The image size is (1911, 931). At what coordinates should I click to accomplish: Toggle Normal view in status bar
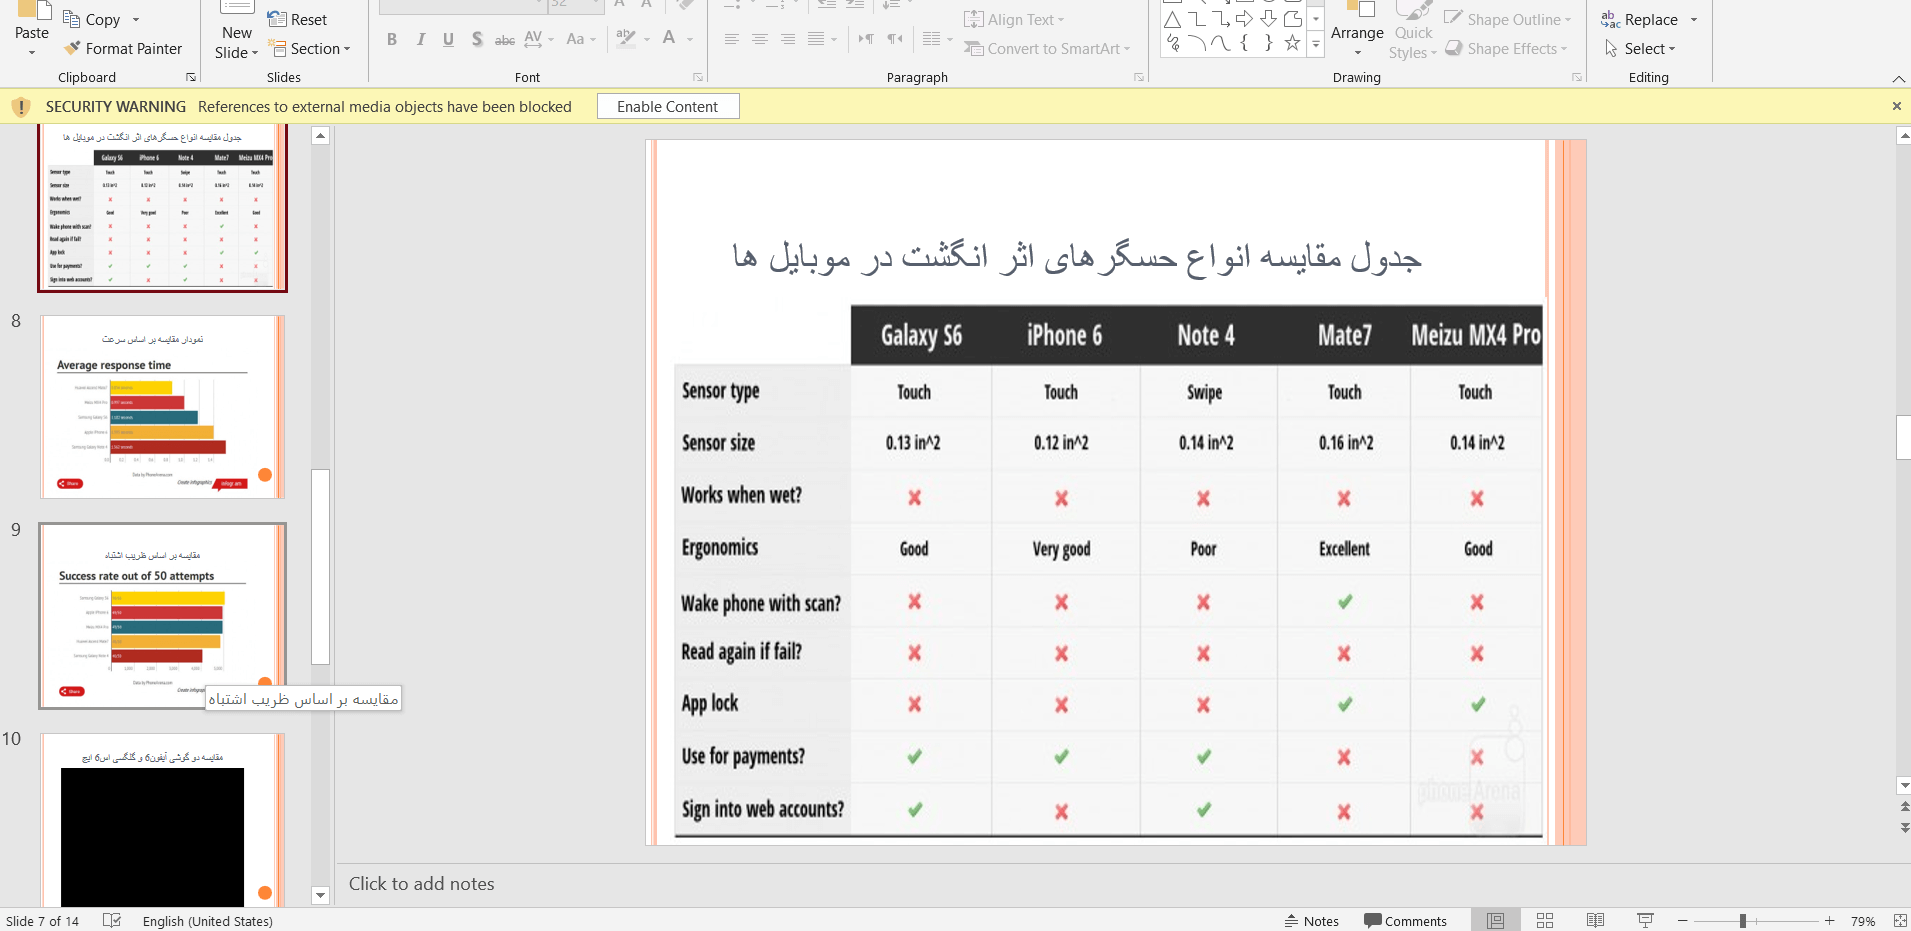coord(1495,921)
